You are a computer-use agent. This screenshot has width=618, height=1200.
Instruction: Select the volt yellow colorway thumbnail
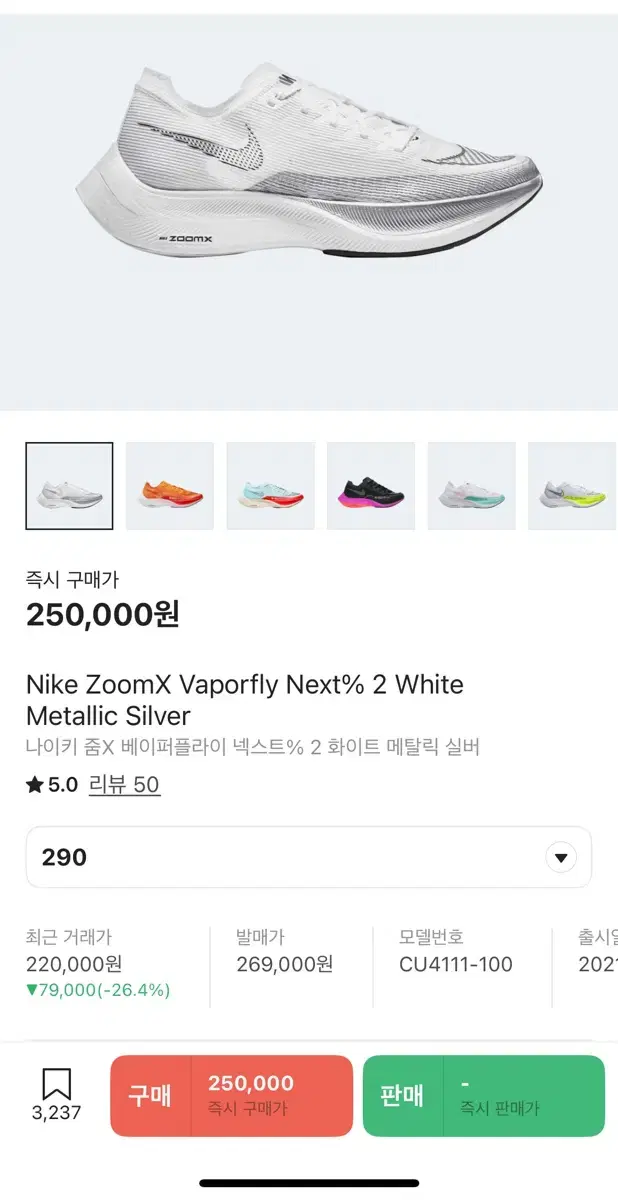[571, 486]
